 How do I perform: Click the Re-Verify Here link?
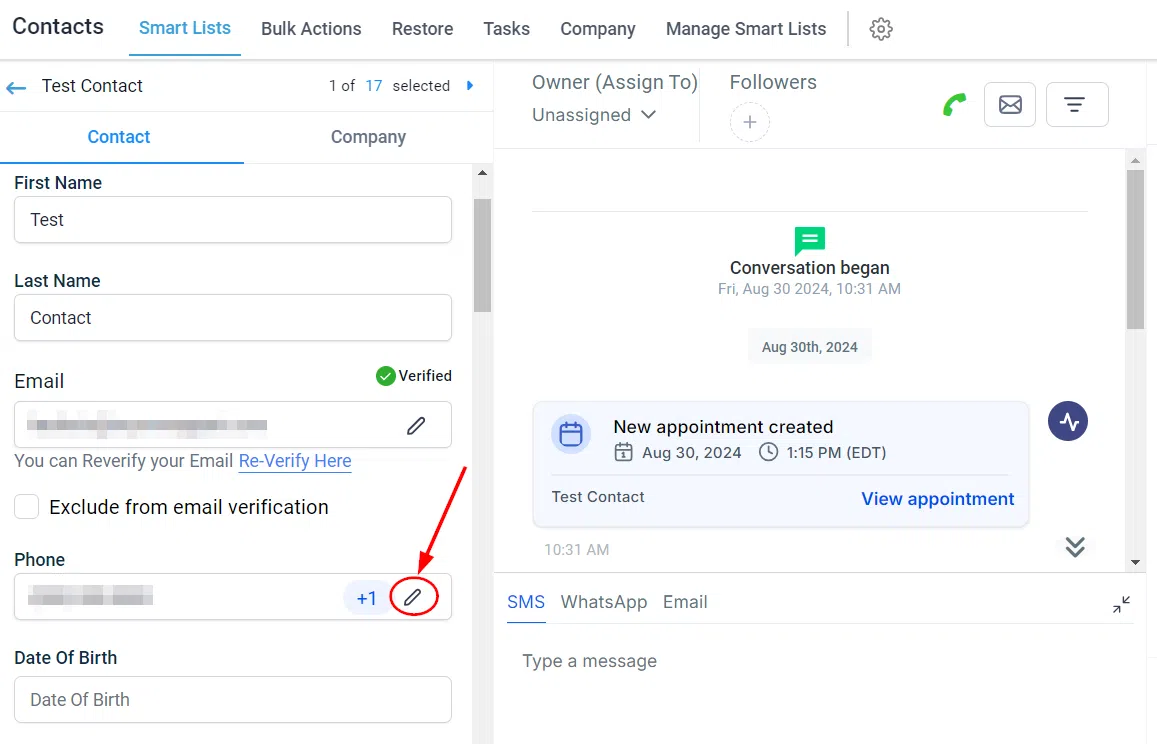pyautogui.click(x=295, y=461)
